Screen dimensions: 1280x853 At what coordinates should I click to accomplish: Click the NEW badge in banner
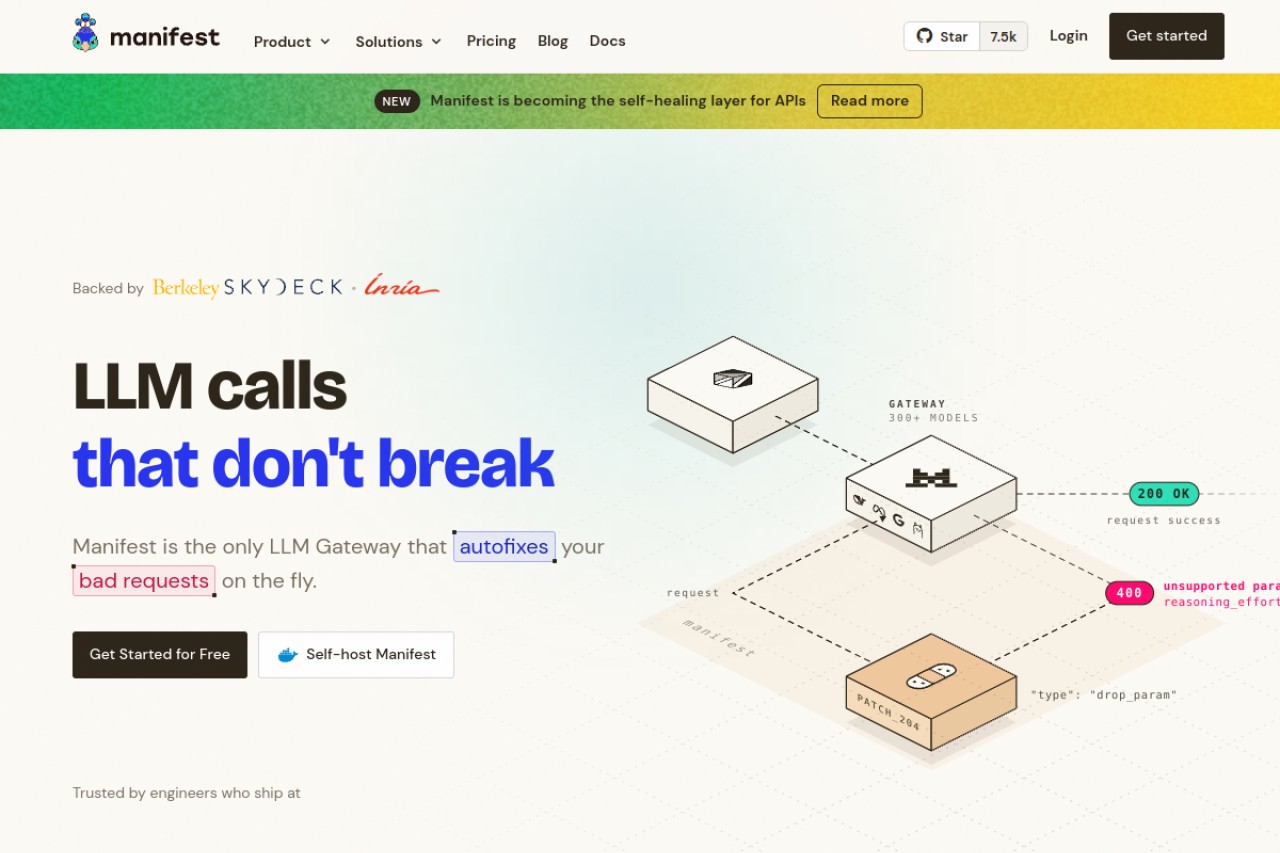tap(397, 101)
